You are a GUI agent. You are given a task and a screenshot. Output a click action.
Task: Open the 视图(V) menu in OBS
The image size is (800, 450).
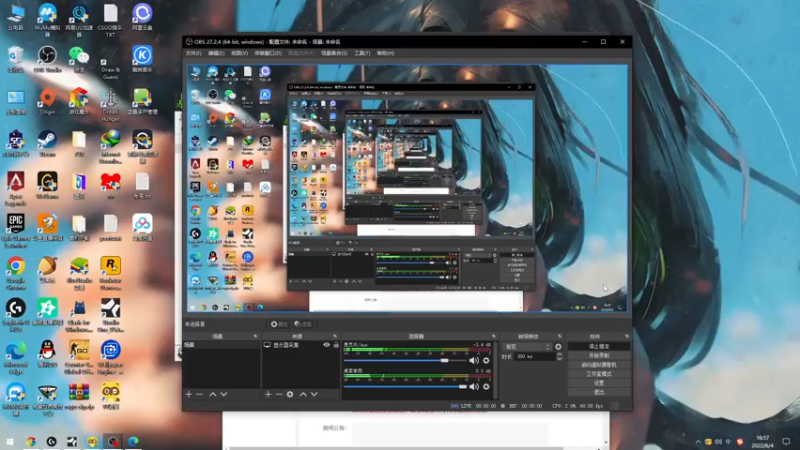(240, 53)
